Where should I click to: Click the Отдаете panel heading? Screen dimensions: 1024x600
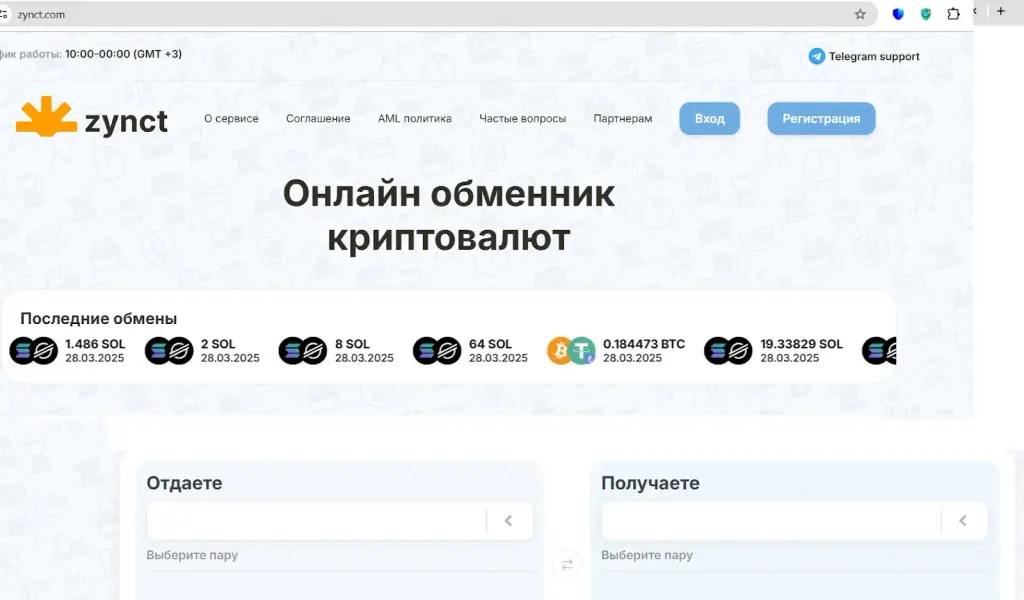[x=184, y=483]
